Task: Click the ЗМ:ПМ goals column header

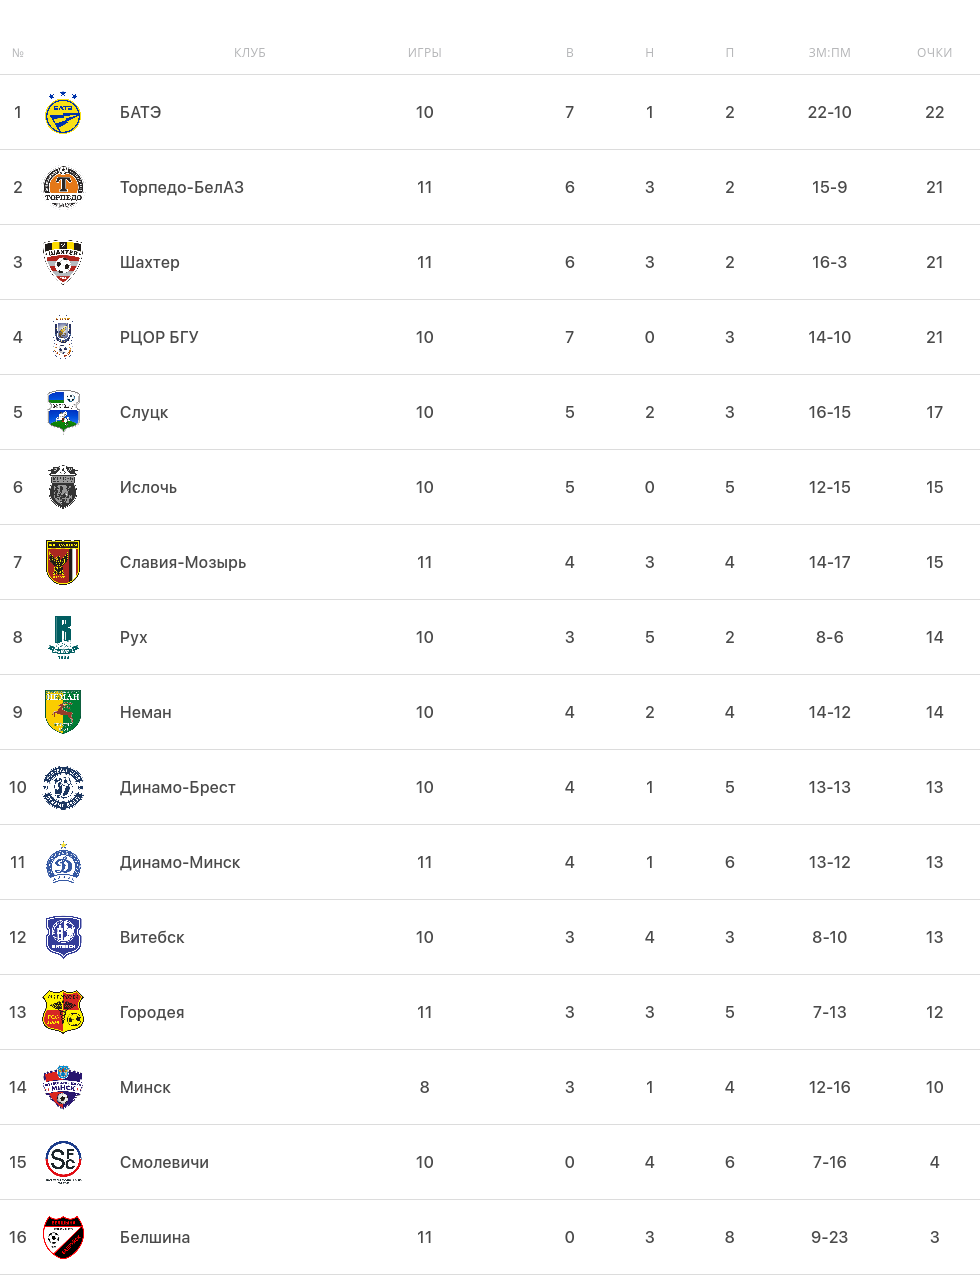Action: pyautogui.click(x=829, y=53)
